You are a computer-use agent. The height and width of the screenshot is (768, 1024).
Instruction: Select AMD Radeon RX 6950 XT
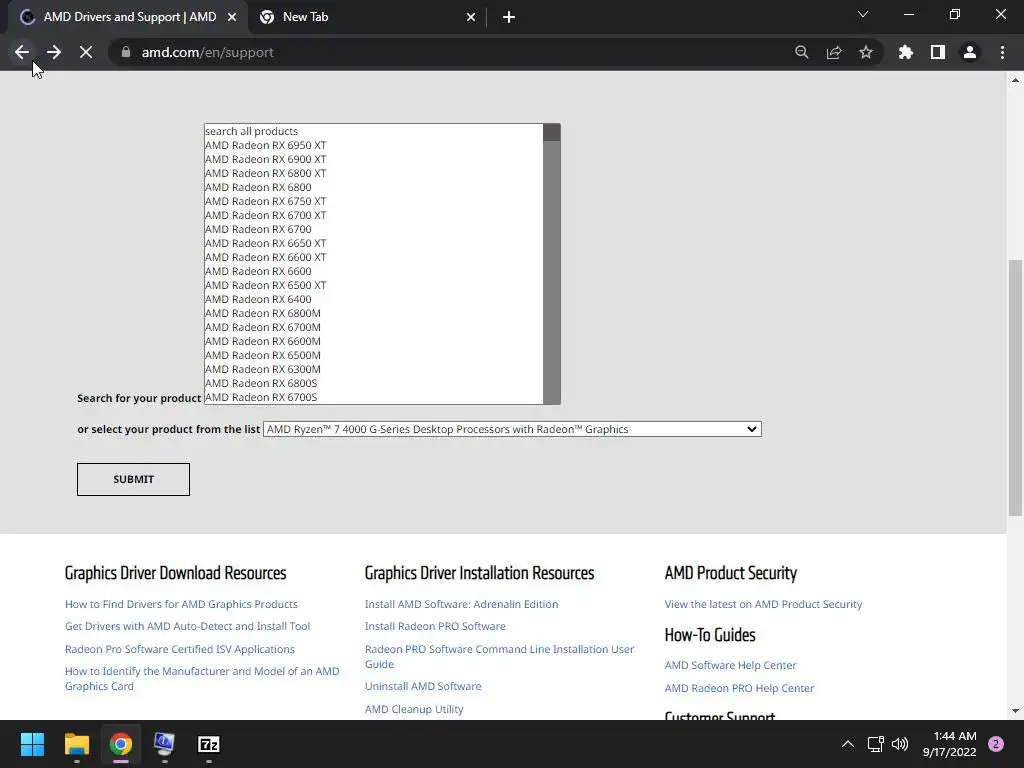[x=374, y=145]
